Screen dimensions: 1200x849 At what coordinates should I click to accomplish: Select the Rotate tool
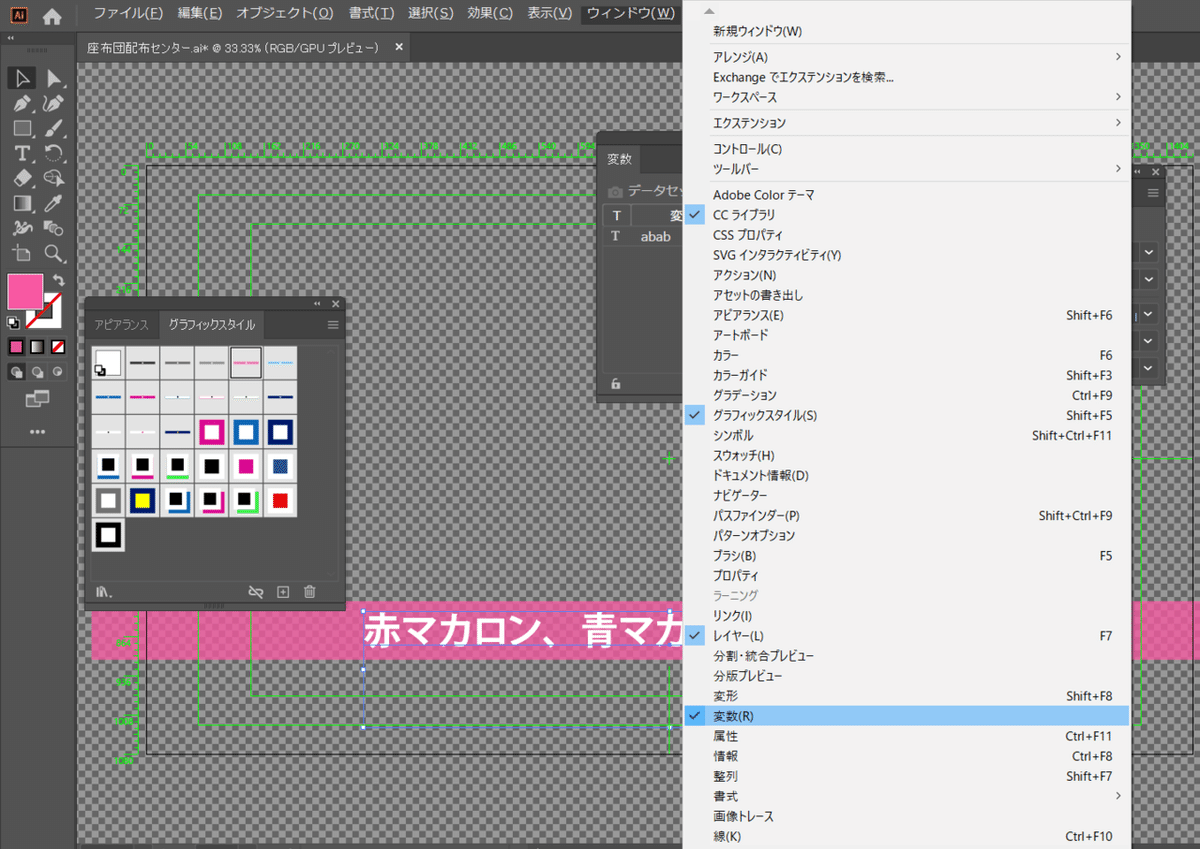pyautogui.click(x=54, y=153)
